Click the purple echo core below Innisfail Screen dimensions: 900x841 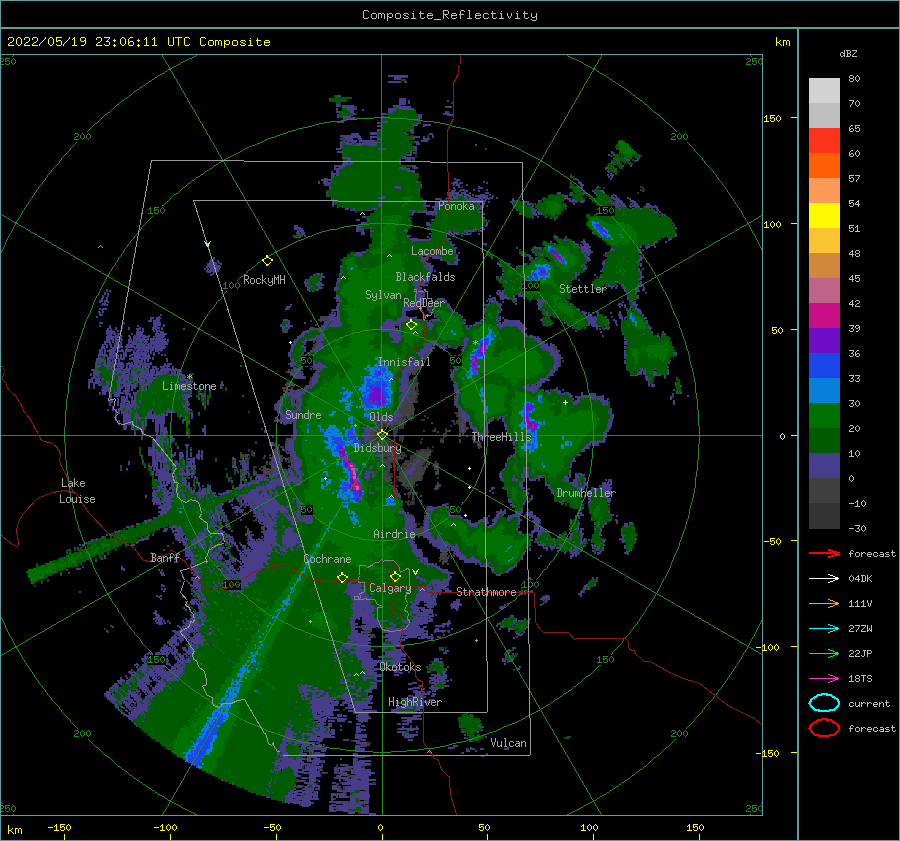coord(376,392)
